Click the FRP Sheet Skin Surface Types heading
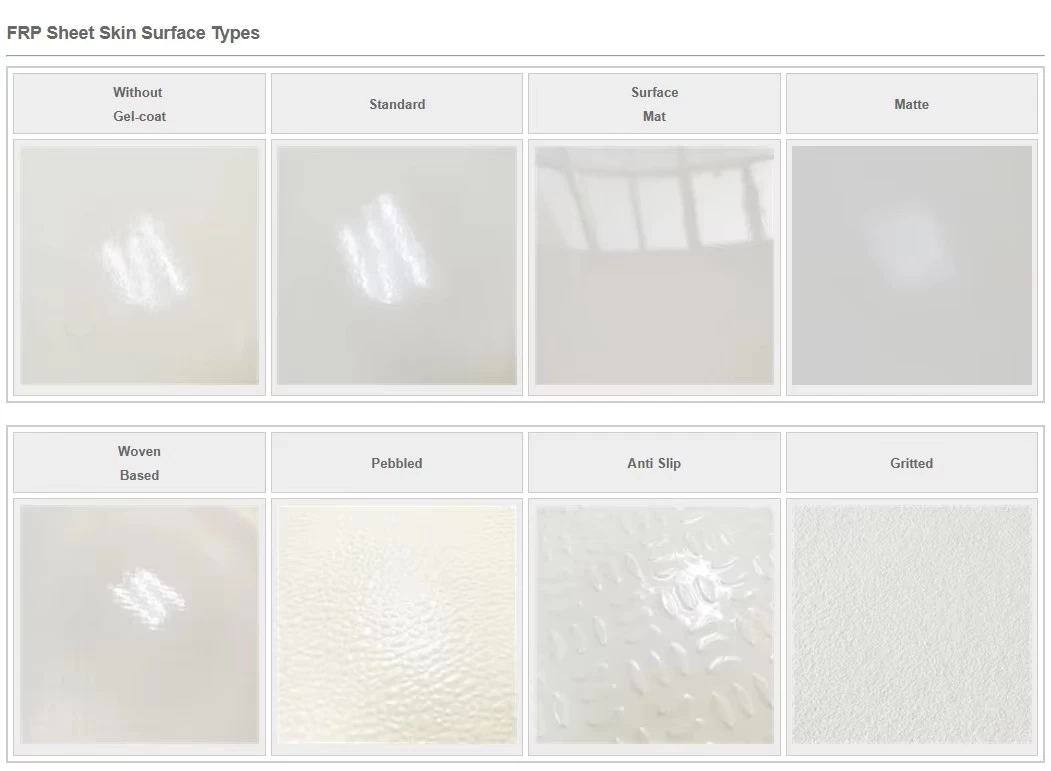Image resolution: width=1051 pixels, height=771 pixels. tap(133, 33)
